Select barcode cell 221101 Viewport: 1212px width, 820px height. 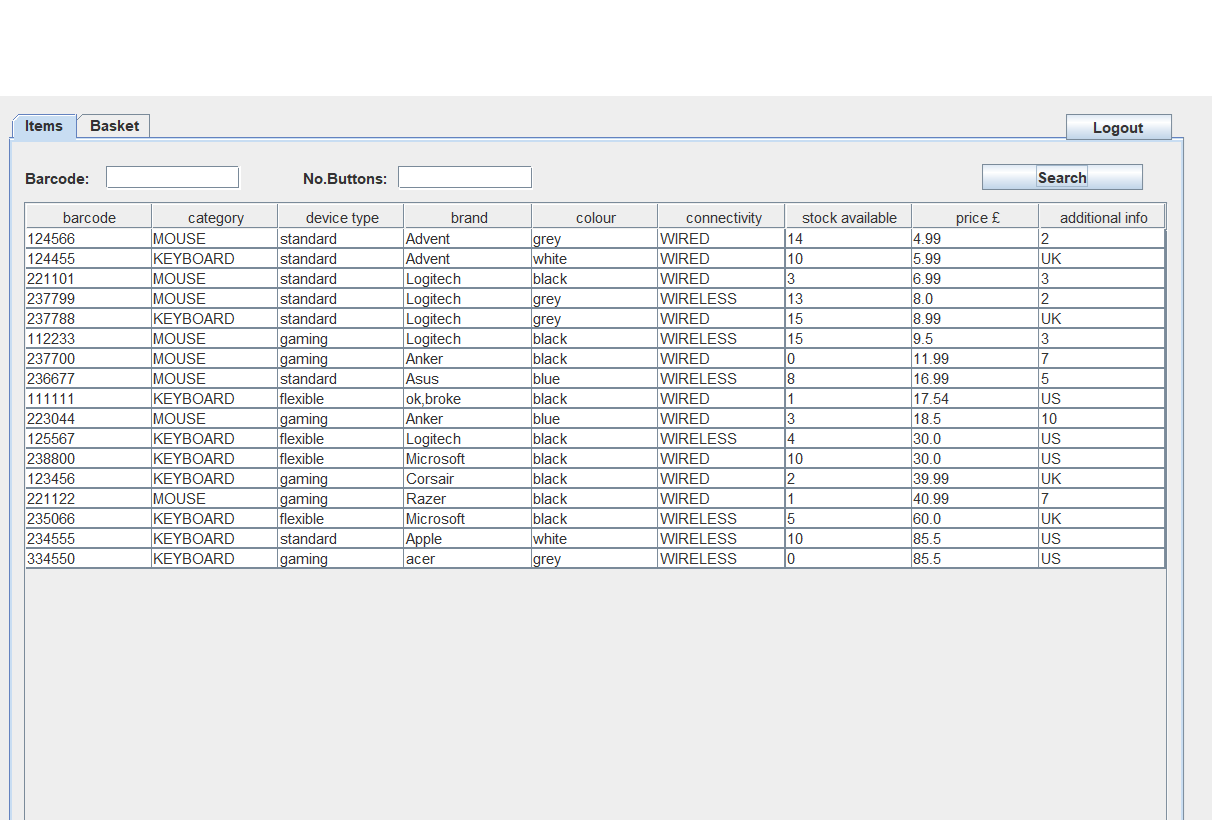pyautogui.click(x=88, y=279)
